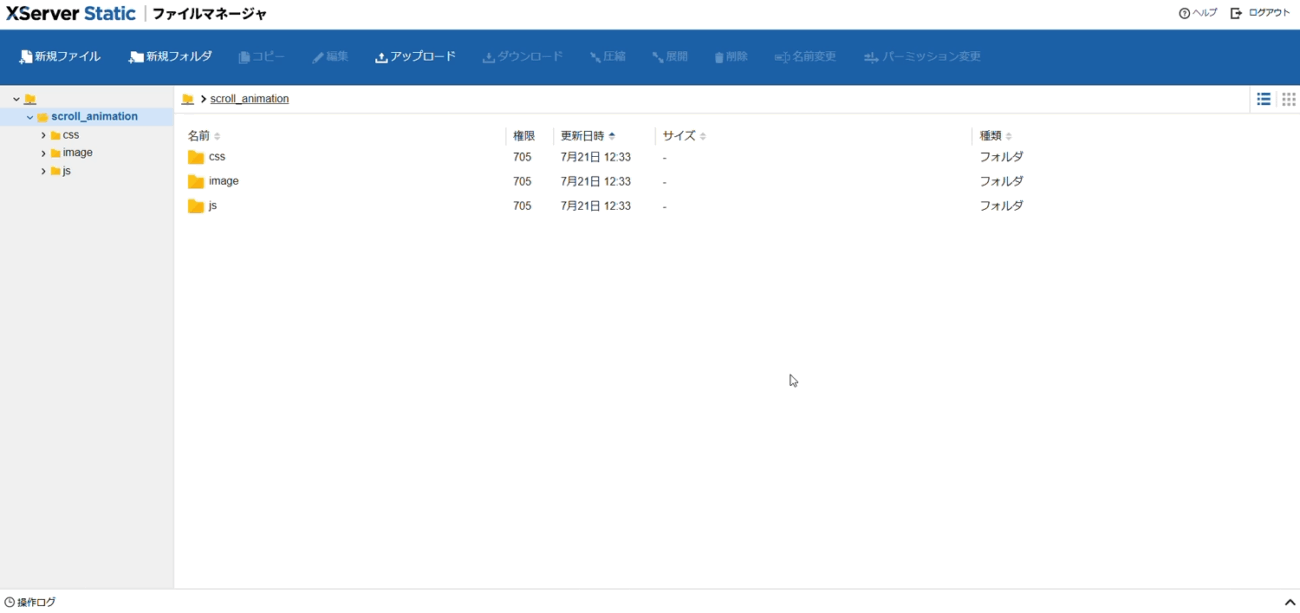Select the css folder icon in file list

click(x=196, y=157)
